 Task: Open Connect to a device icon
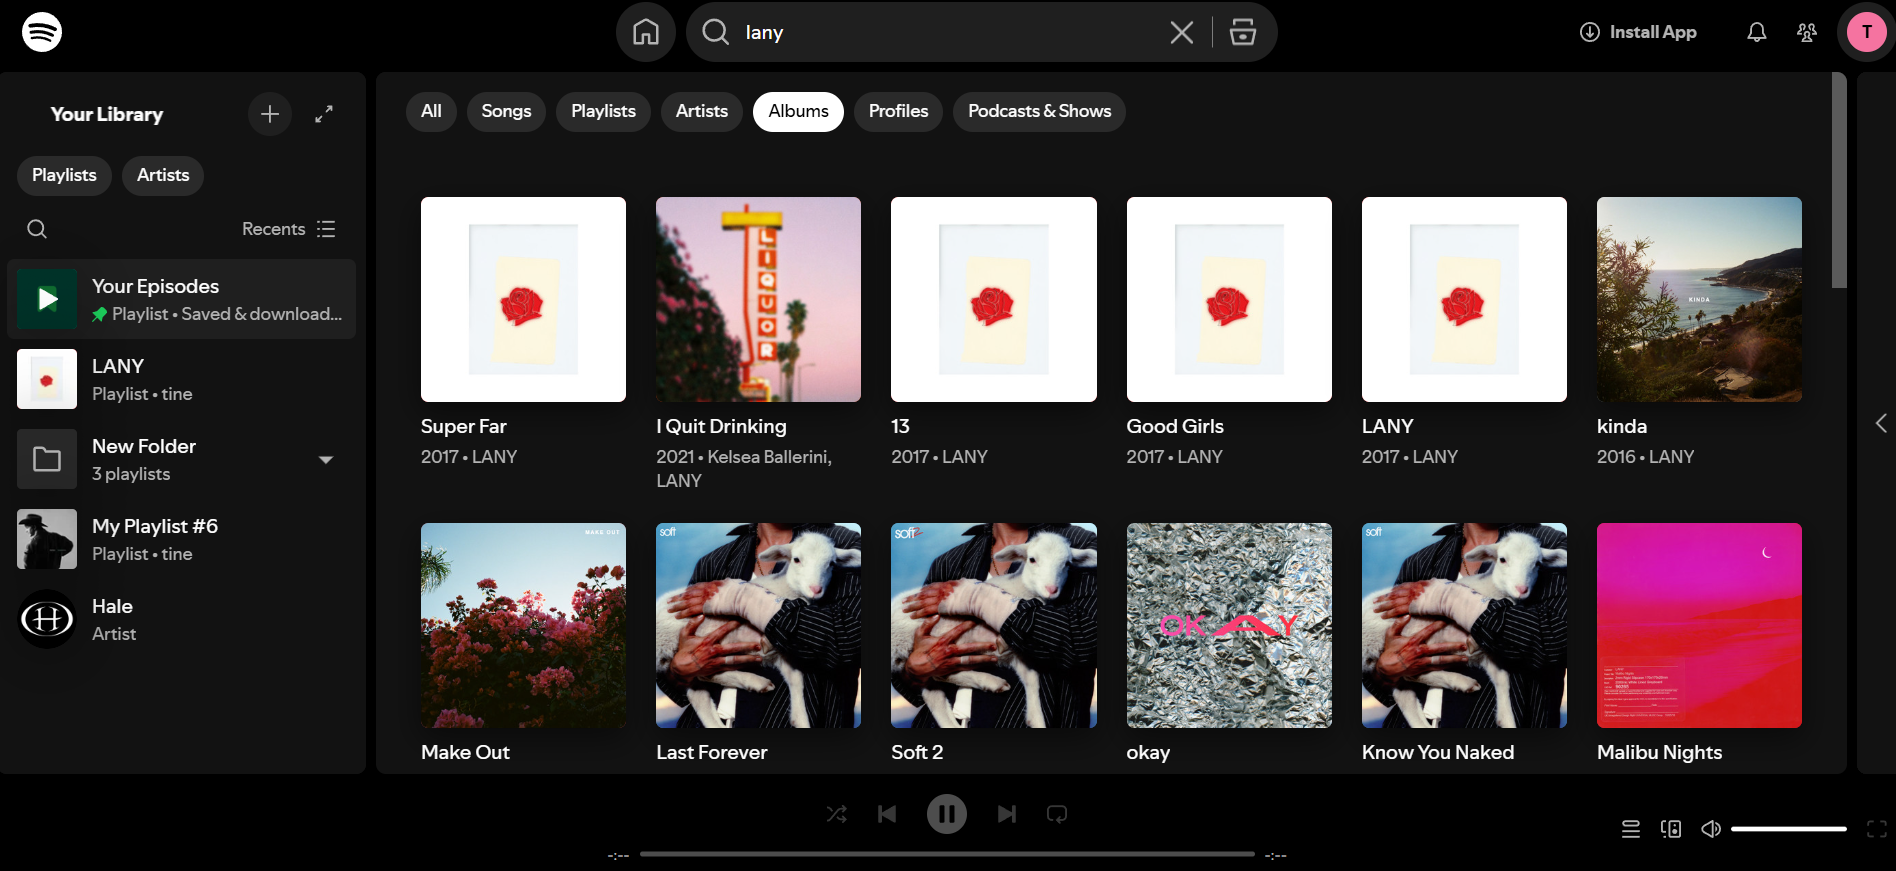(x=1671, y=829)
